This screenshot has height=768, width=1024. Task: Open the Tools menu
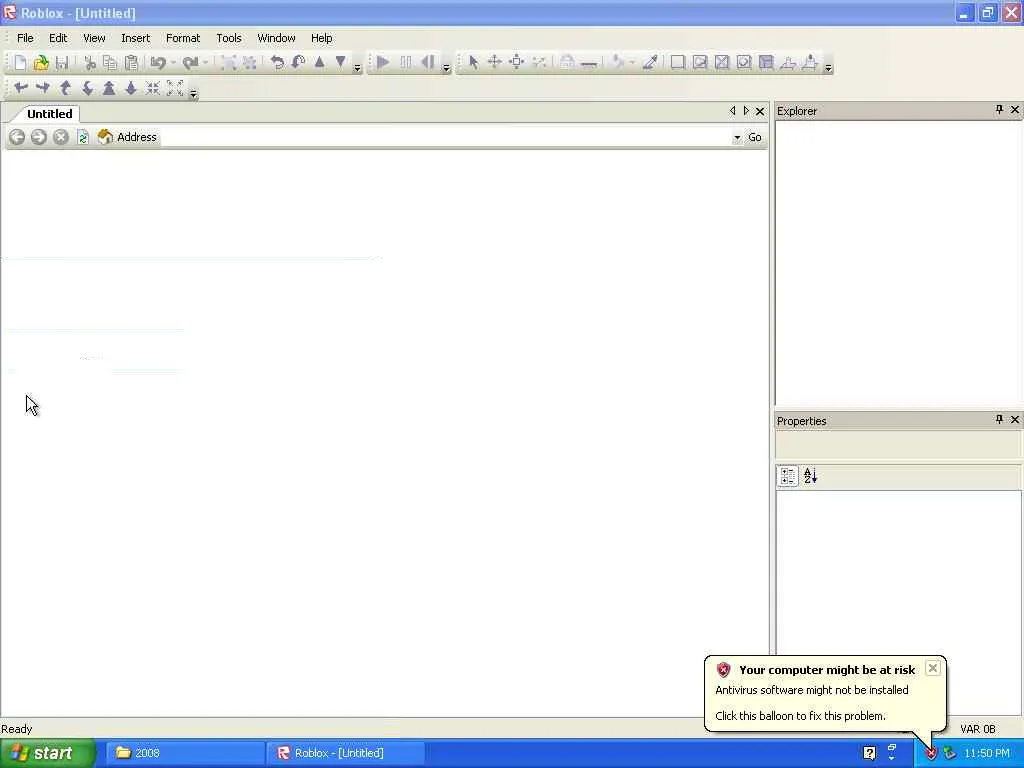click(229, 38)
